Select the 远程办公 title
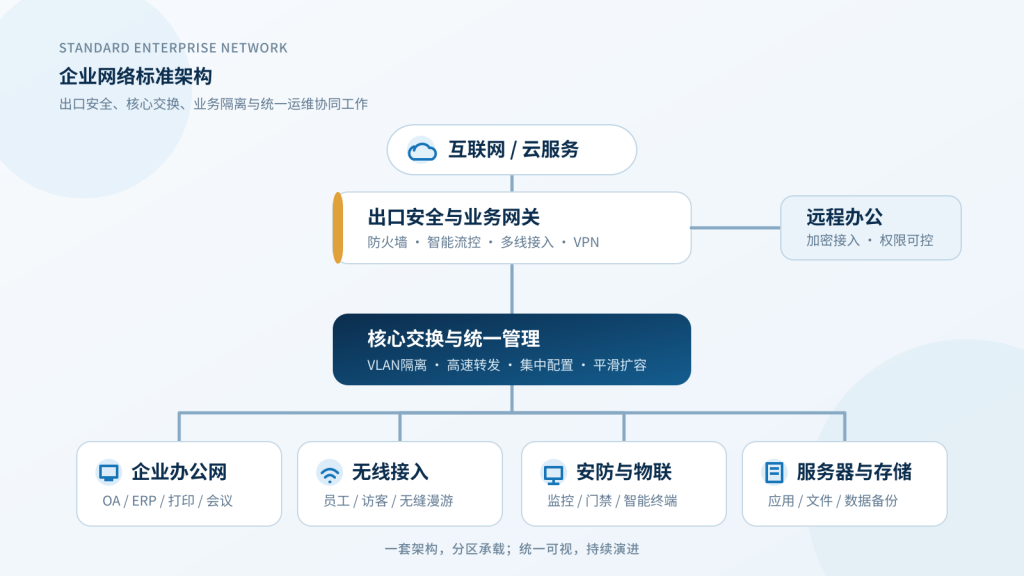This screenshot has height=576, width=1024. pyautogui.click(x=844, y=217)
